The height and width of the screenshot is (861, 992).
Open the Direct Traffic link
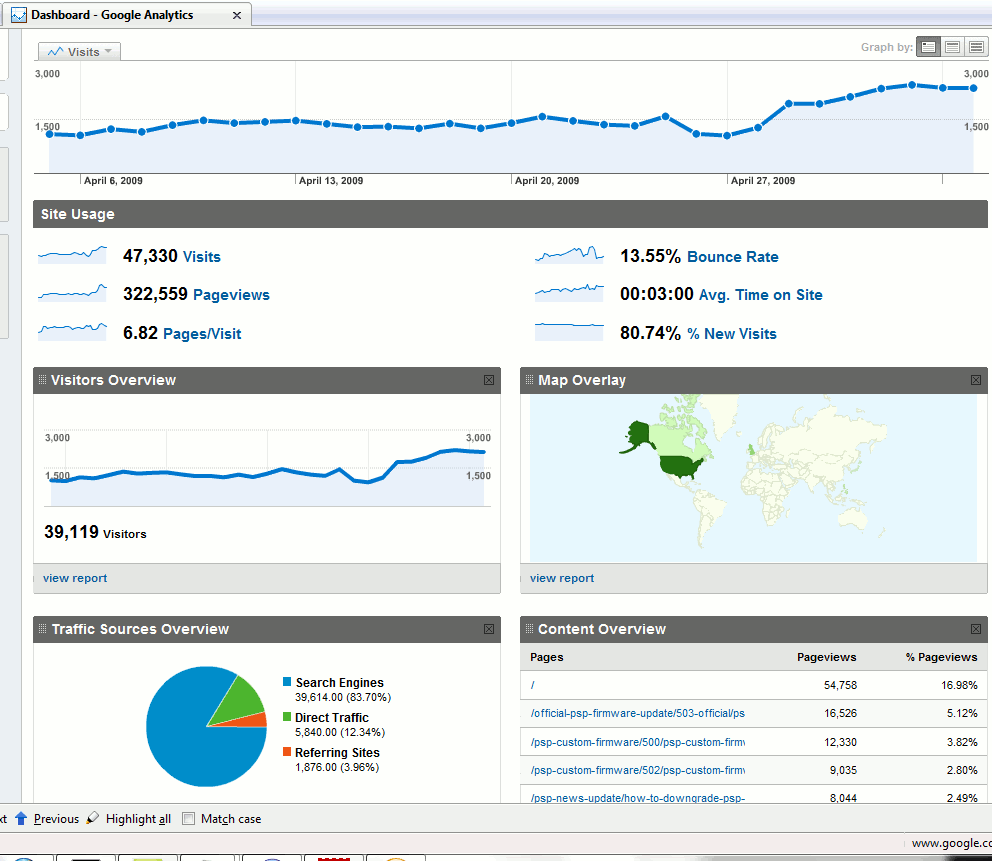point(332,717)
